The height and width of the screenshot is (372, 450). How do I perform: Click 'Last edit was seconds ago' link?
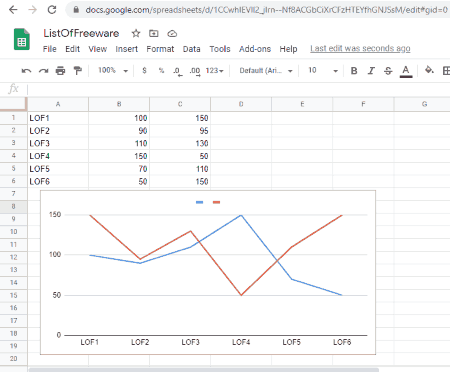pos(360,49)
